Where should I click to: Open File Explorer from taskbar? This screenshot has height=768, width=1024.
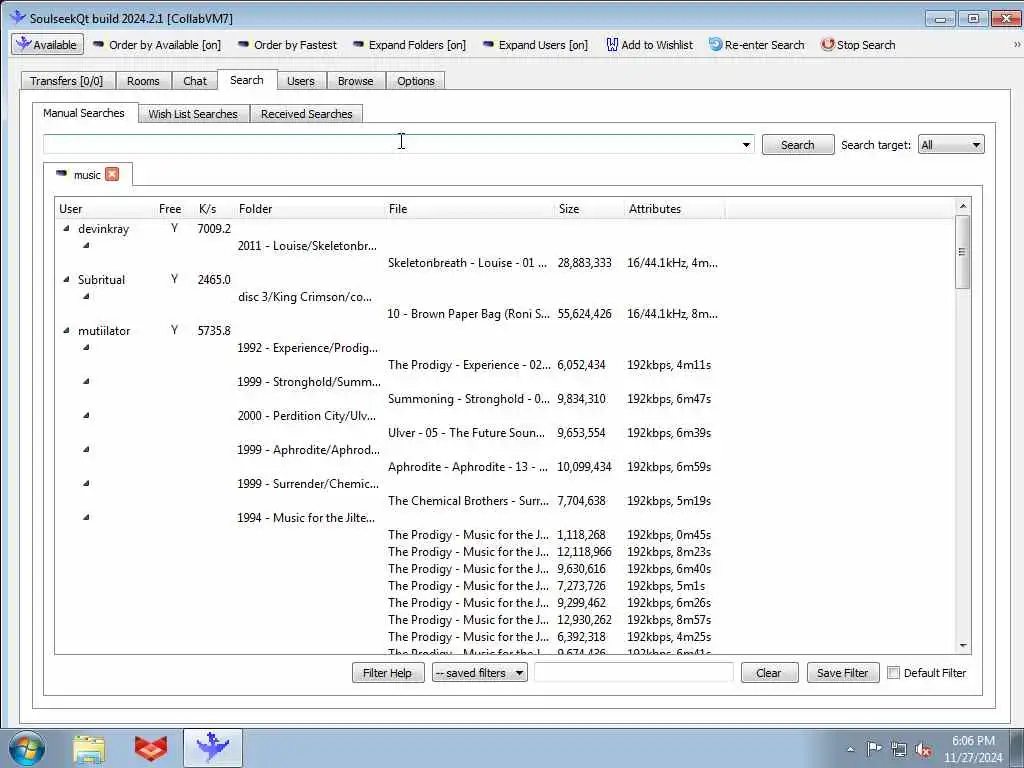[x=89, y=748]
